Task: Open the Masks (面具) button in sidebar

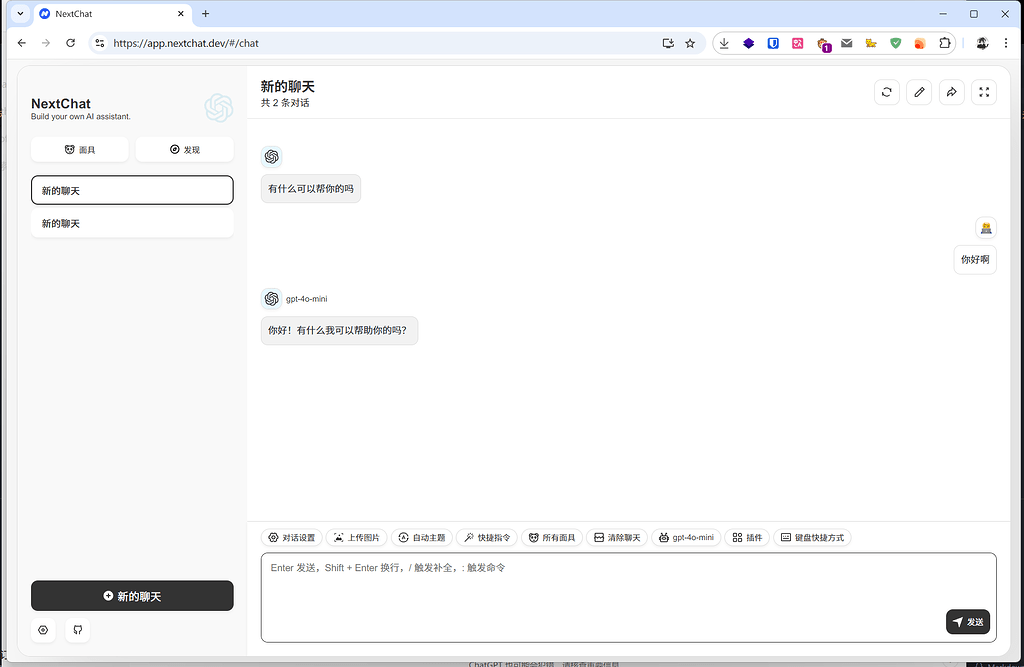Action: [x=80, y=150]
